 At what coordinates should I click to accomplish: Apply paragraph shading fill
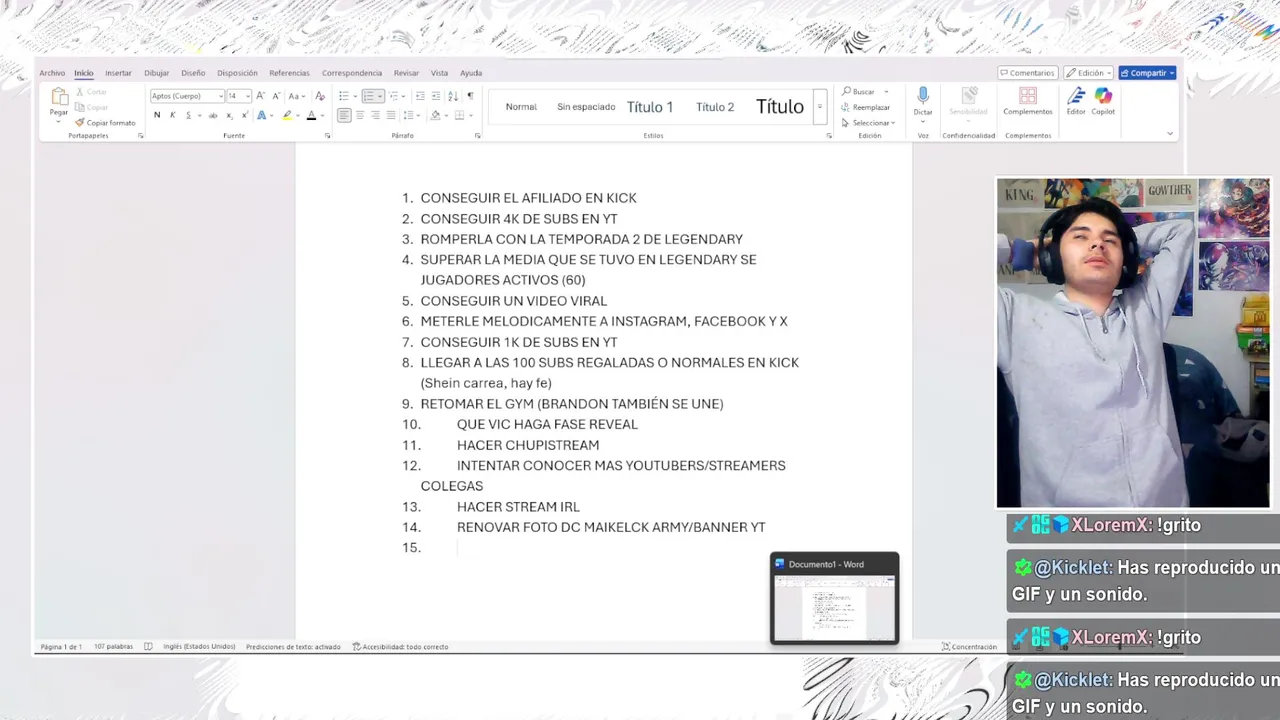point(435,115)
